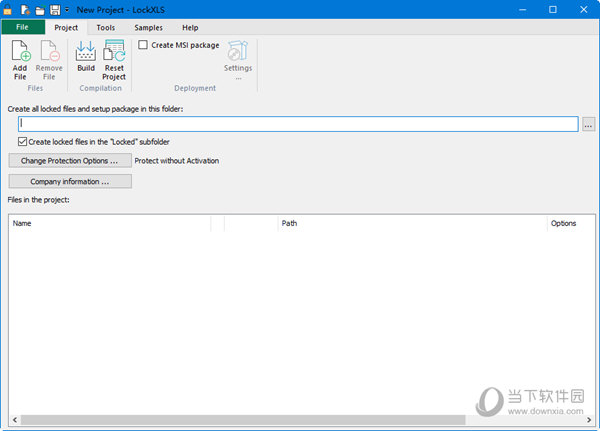Click Change Protection Options button
Viewport: 600px width, 431px height.
70,161
